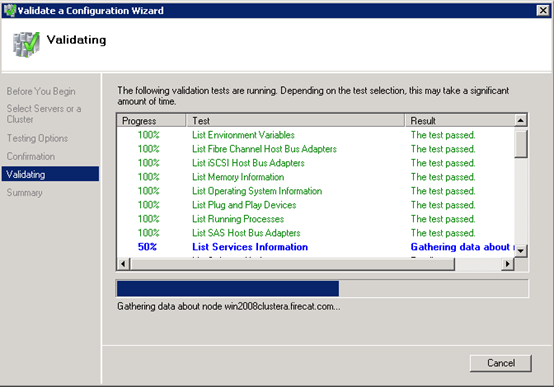Image resolution: width=554 pixels, height=387 pixels.
Task: Click the status text about node win2008clustera.firecat.com
Action: tap(229, 306)
